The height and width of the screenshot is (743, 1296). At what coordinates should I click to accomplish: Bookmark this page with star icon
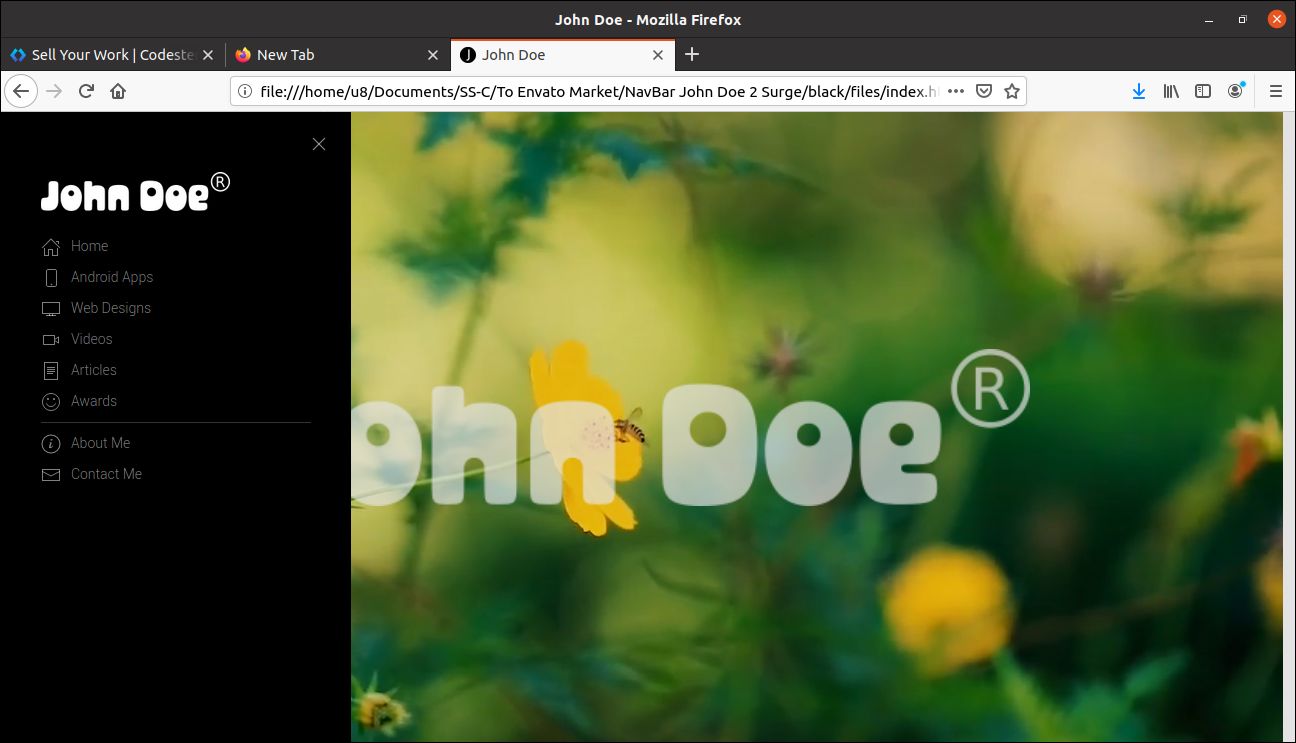(1012, 91)
